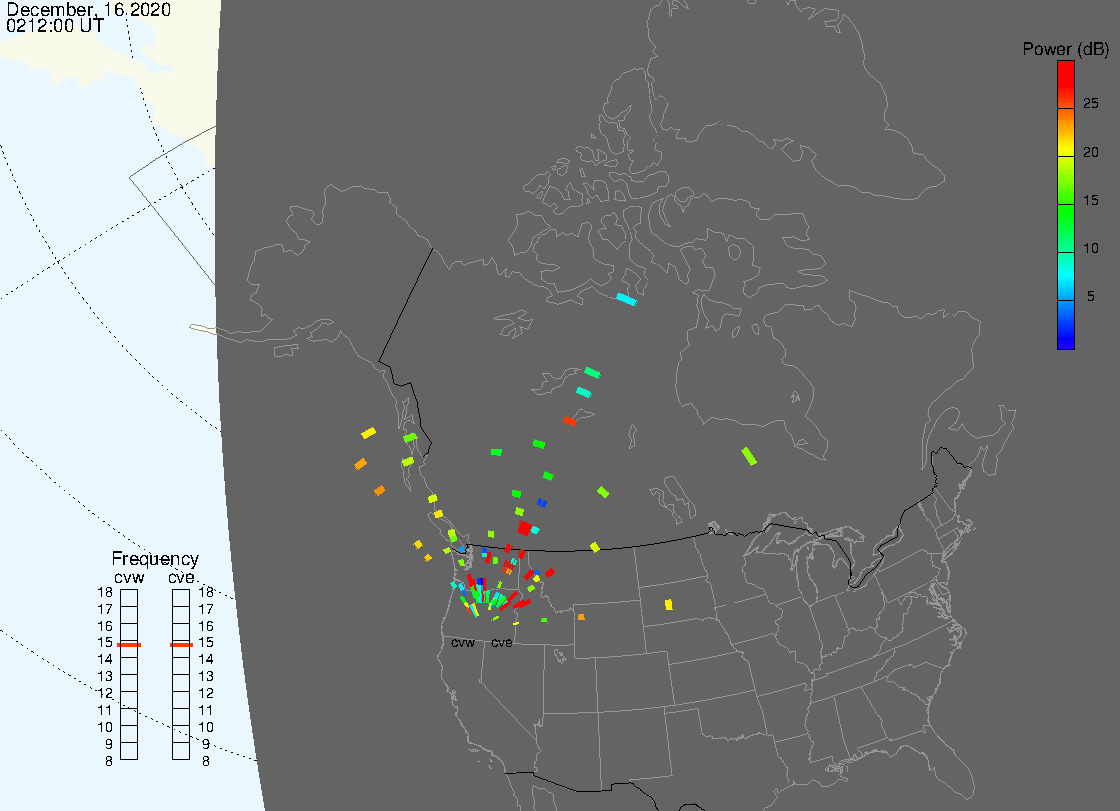Image resolution: width=1120 pixels, height=811 pixels.
Task: Select the cvw column header in Frequency legend
Action: (129, 577)
